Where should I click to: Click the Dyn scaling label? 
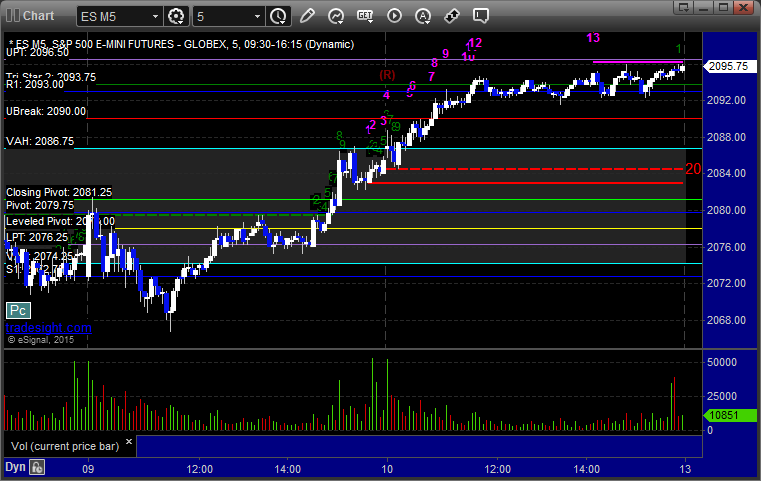[15, 467]
